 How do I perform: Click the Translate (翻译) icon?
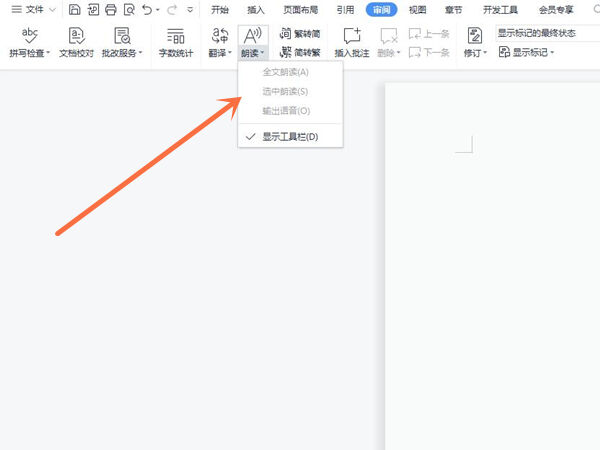point(219,36)
